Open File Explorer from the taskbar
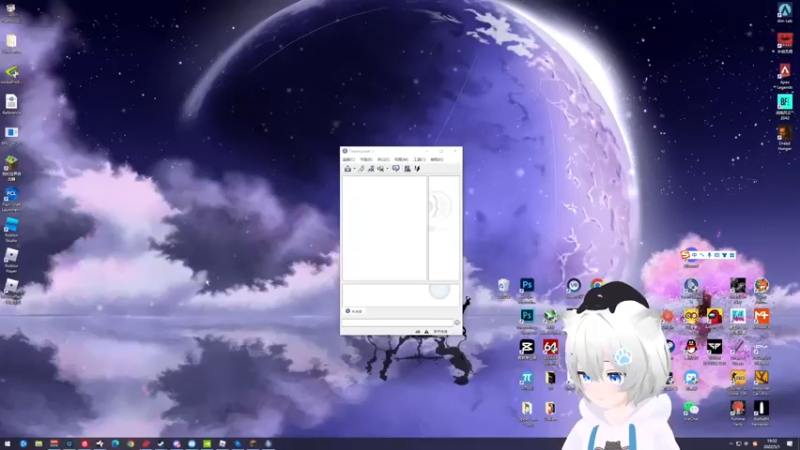This screenshot has height=450, width=800. [x=39, y=444]
